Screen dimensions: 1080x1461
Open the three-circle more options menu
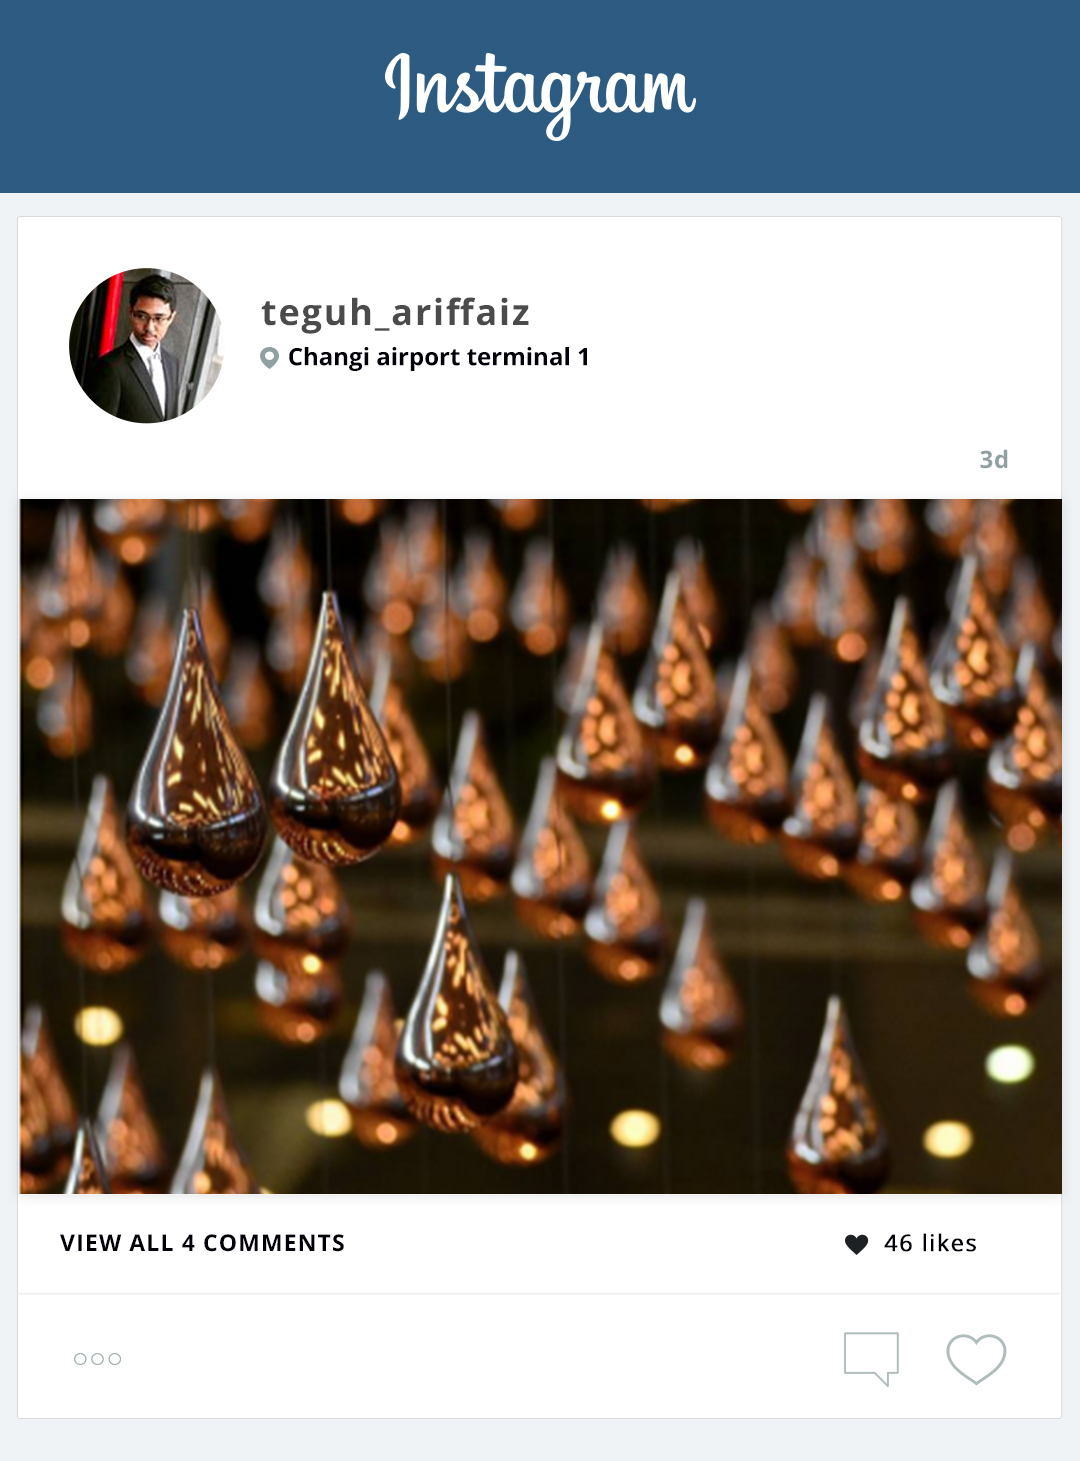tap(97, 1359)
